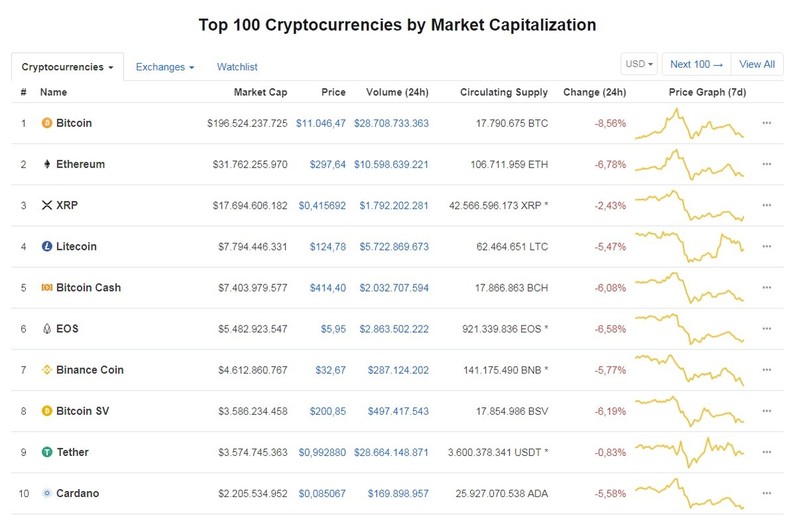Open the USD currency selector
Viewport: 799px width, 515px height.
click(x=639, y=64)
